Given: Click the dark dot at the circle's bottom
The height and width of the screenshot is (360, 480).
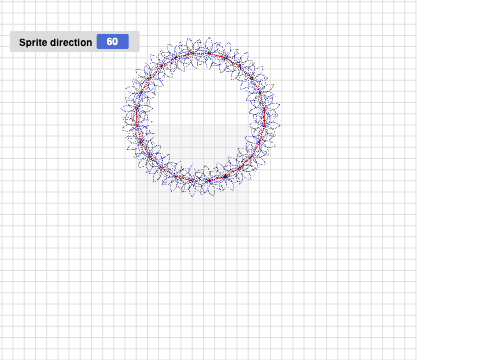Looking at the screenshot, I should (225, 176).
